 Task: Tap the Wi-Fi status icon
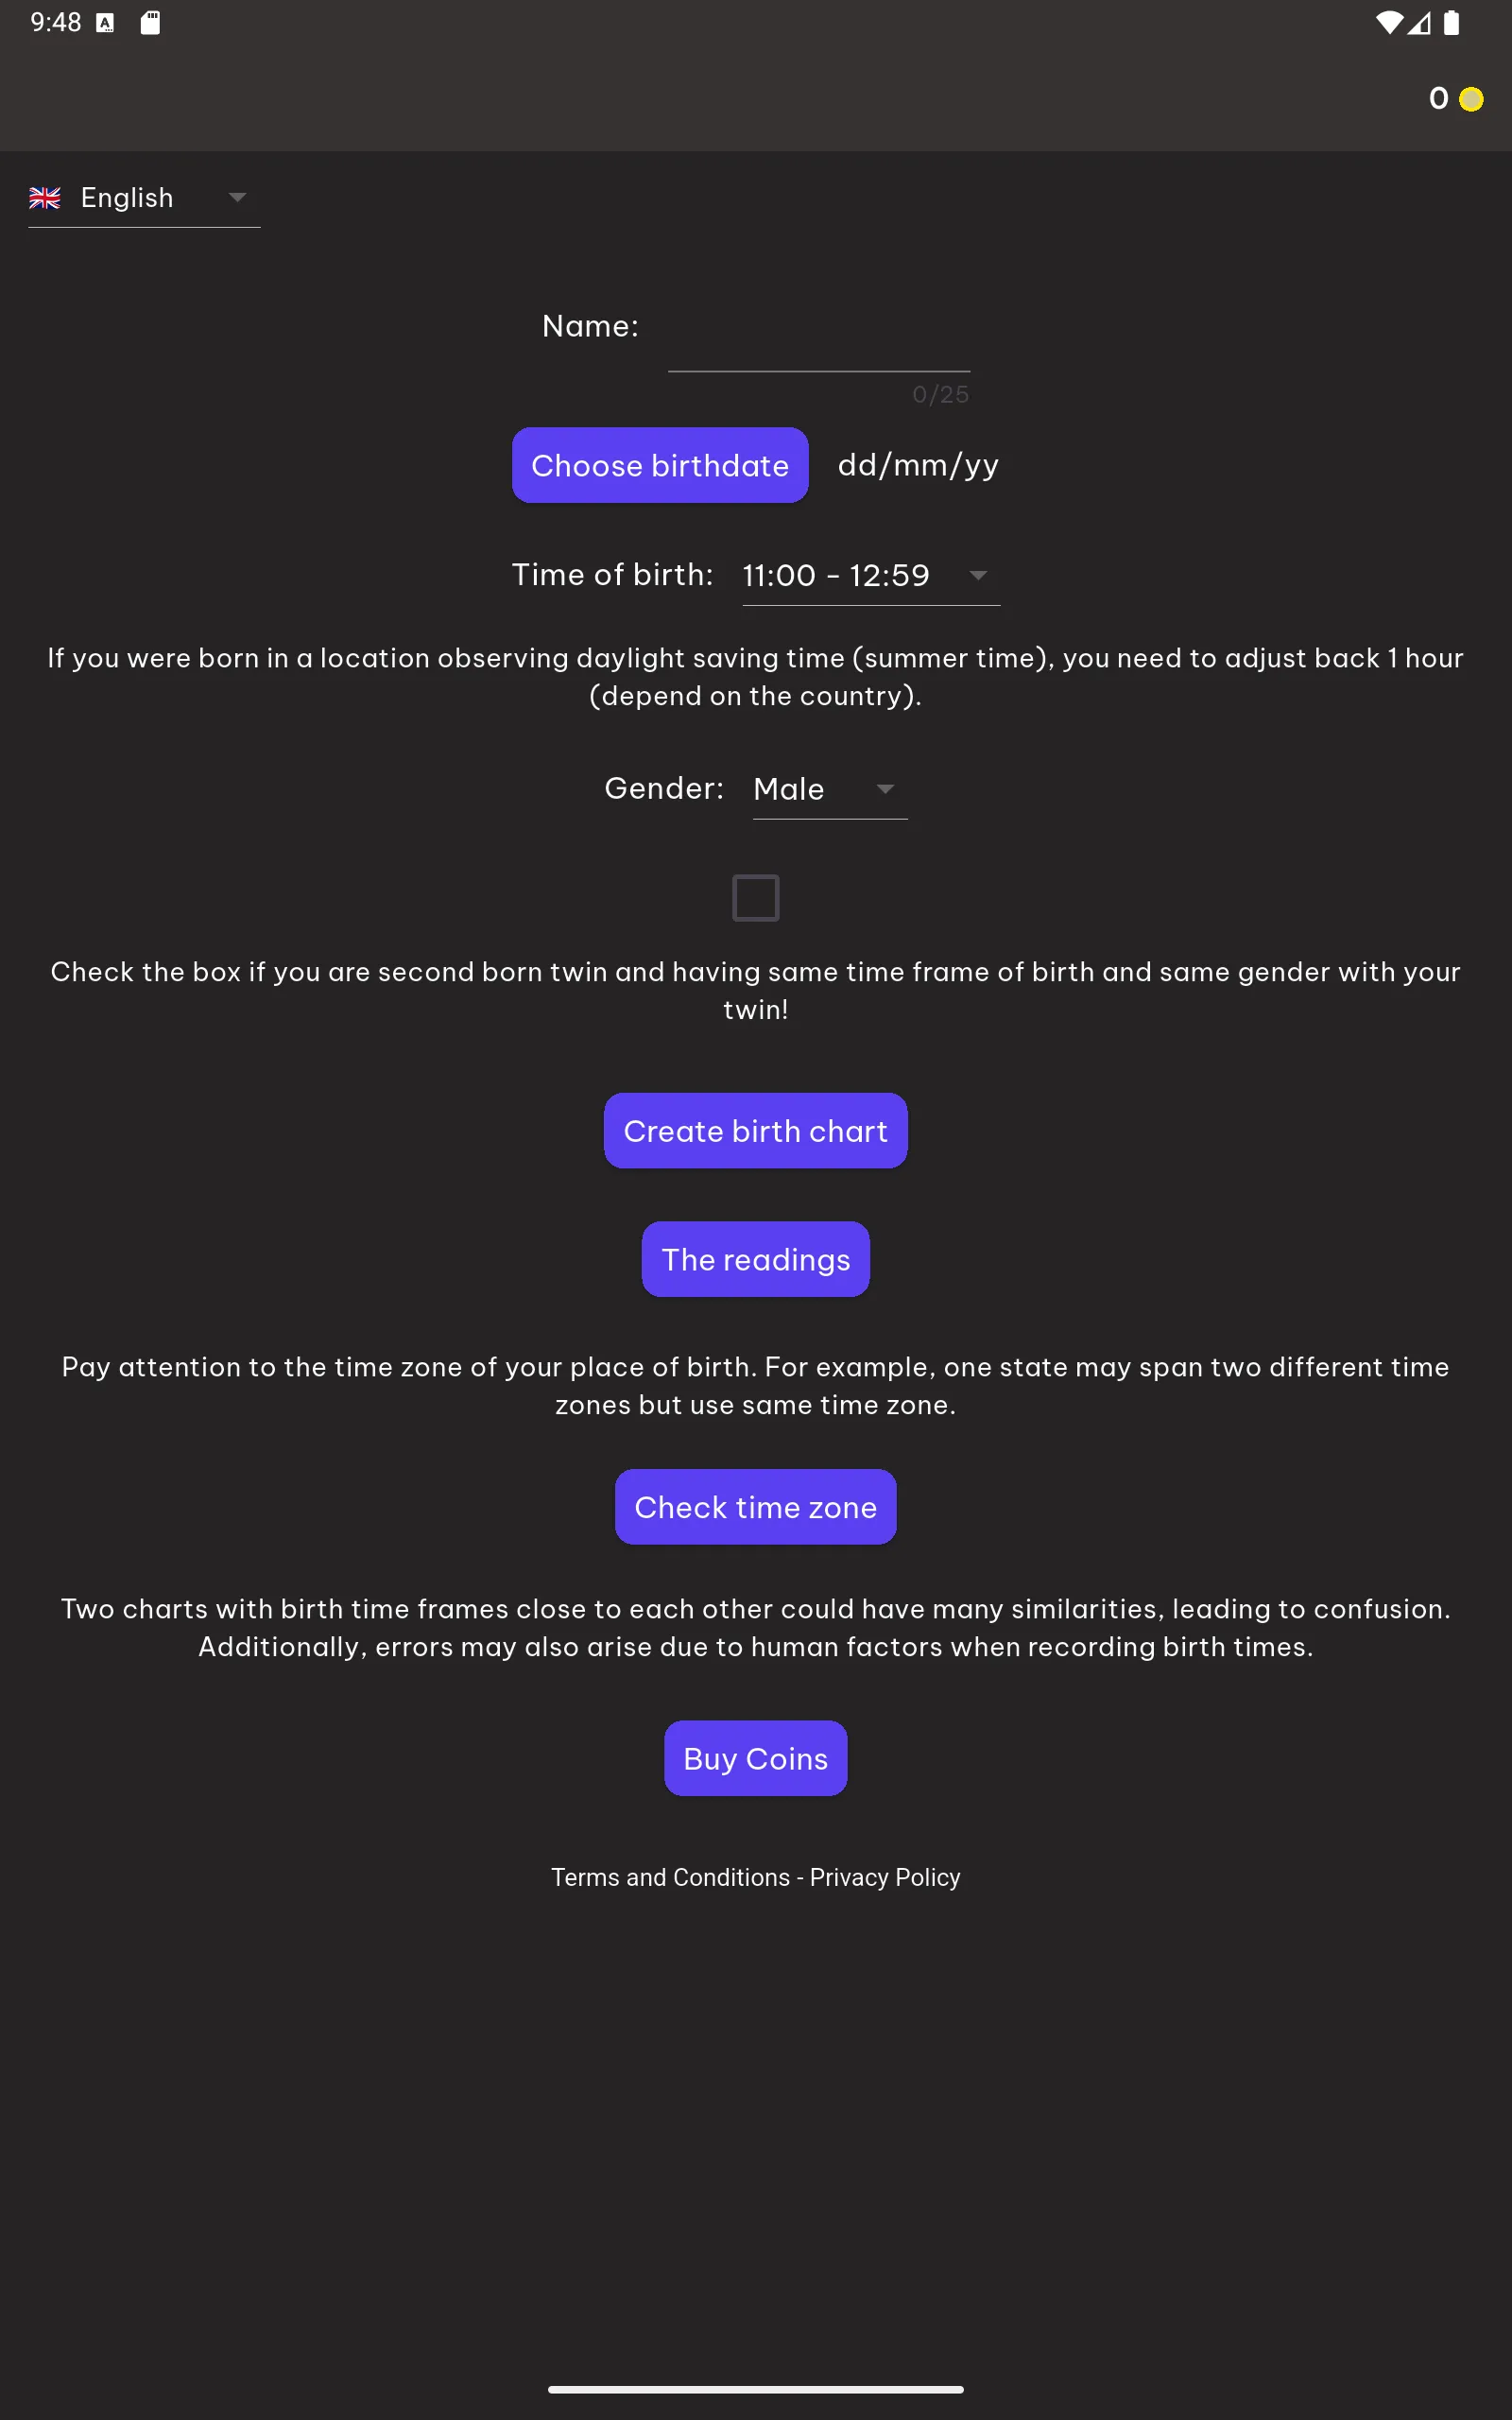point(1388,22)
